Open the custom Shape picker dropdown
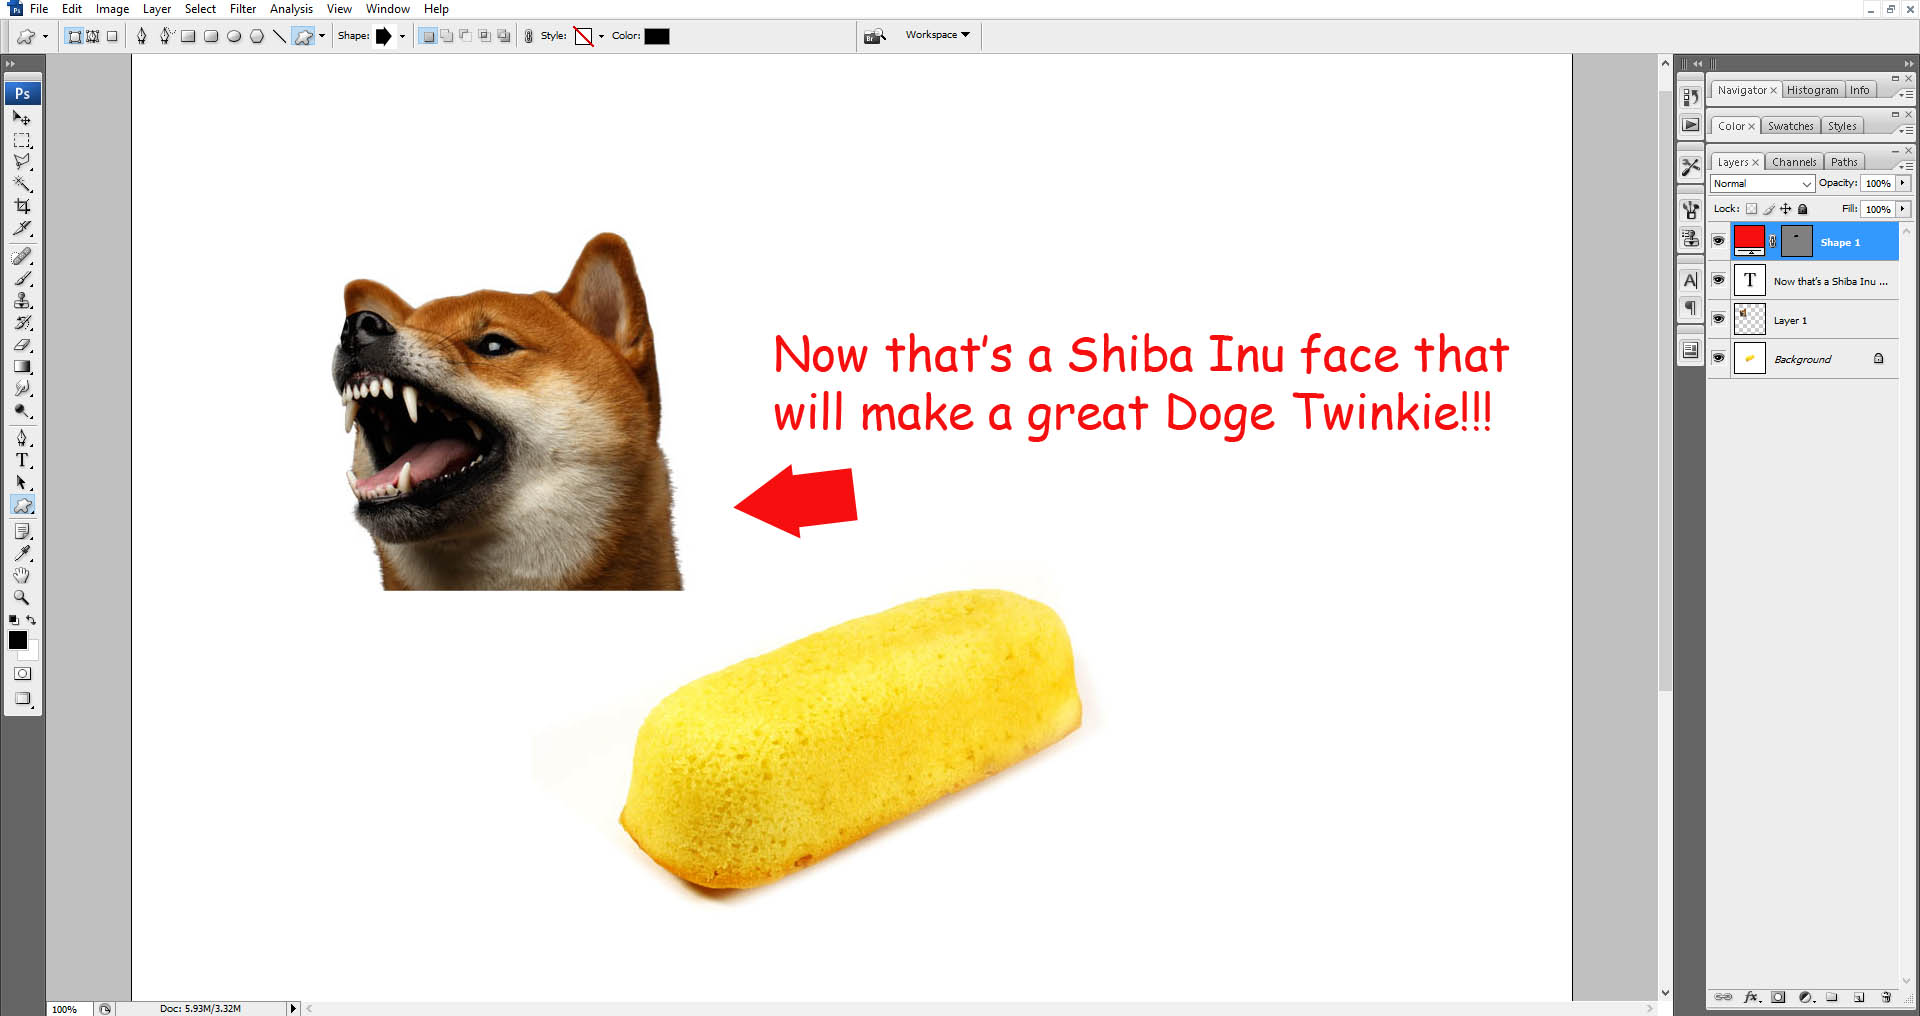Viewport: 1920px width, 1016px height. (x=402, y=36)
